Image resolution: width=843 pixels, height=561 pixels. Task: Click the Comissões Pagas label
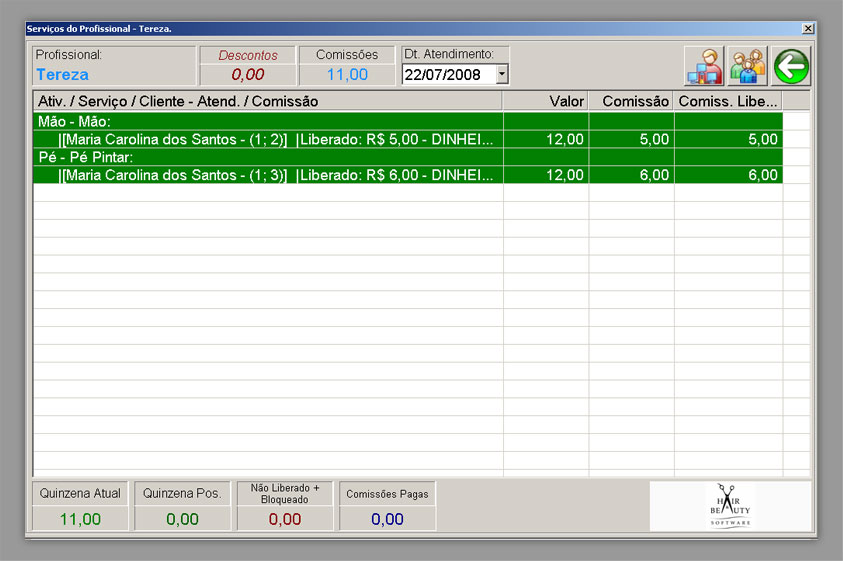(x=387, y=494)
